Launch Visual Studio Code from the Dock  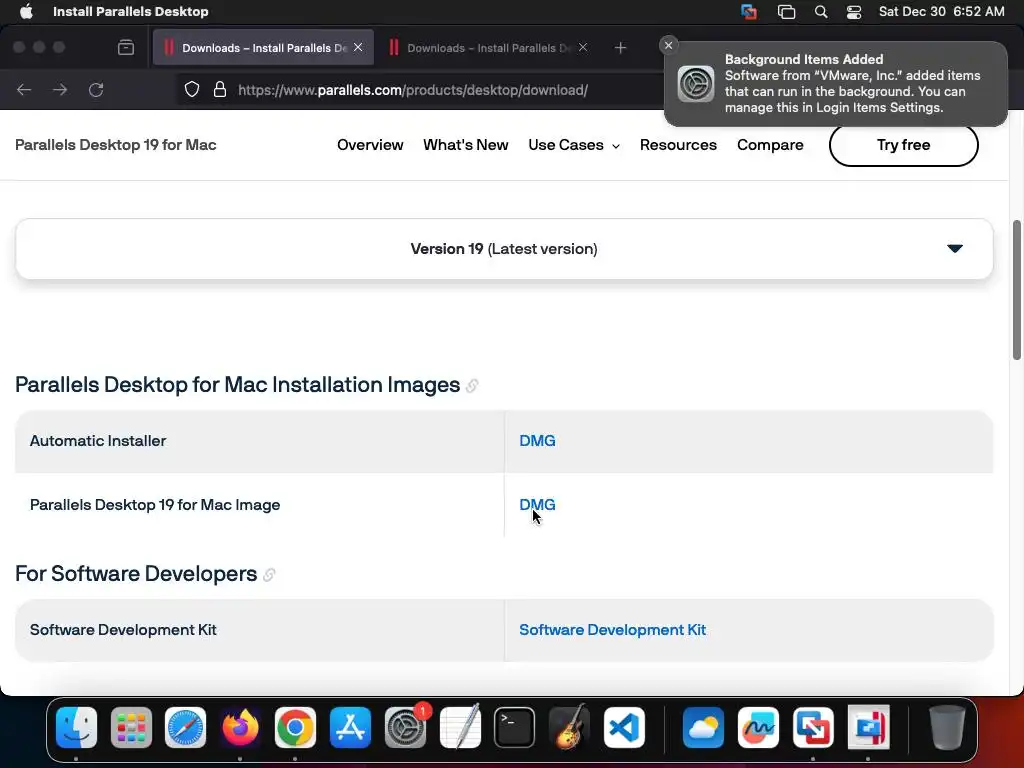(624, 728)
